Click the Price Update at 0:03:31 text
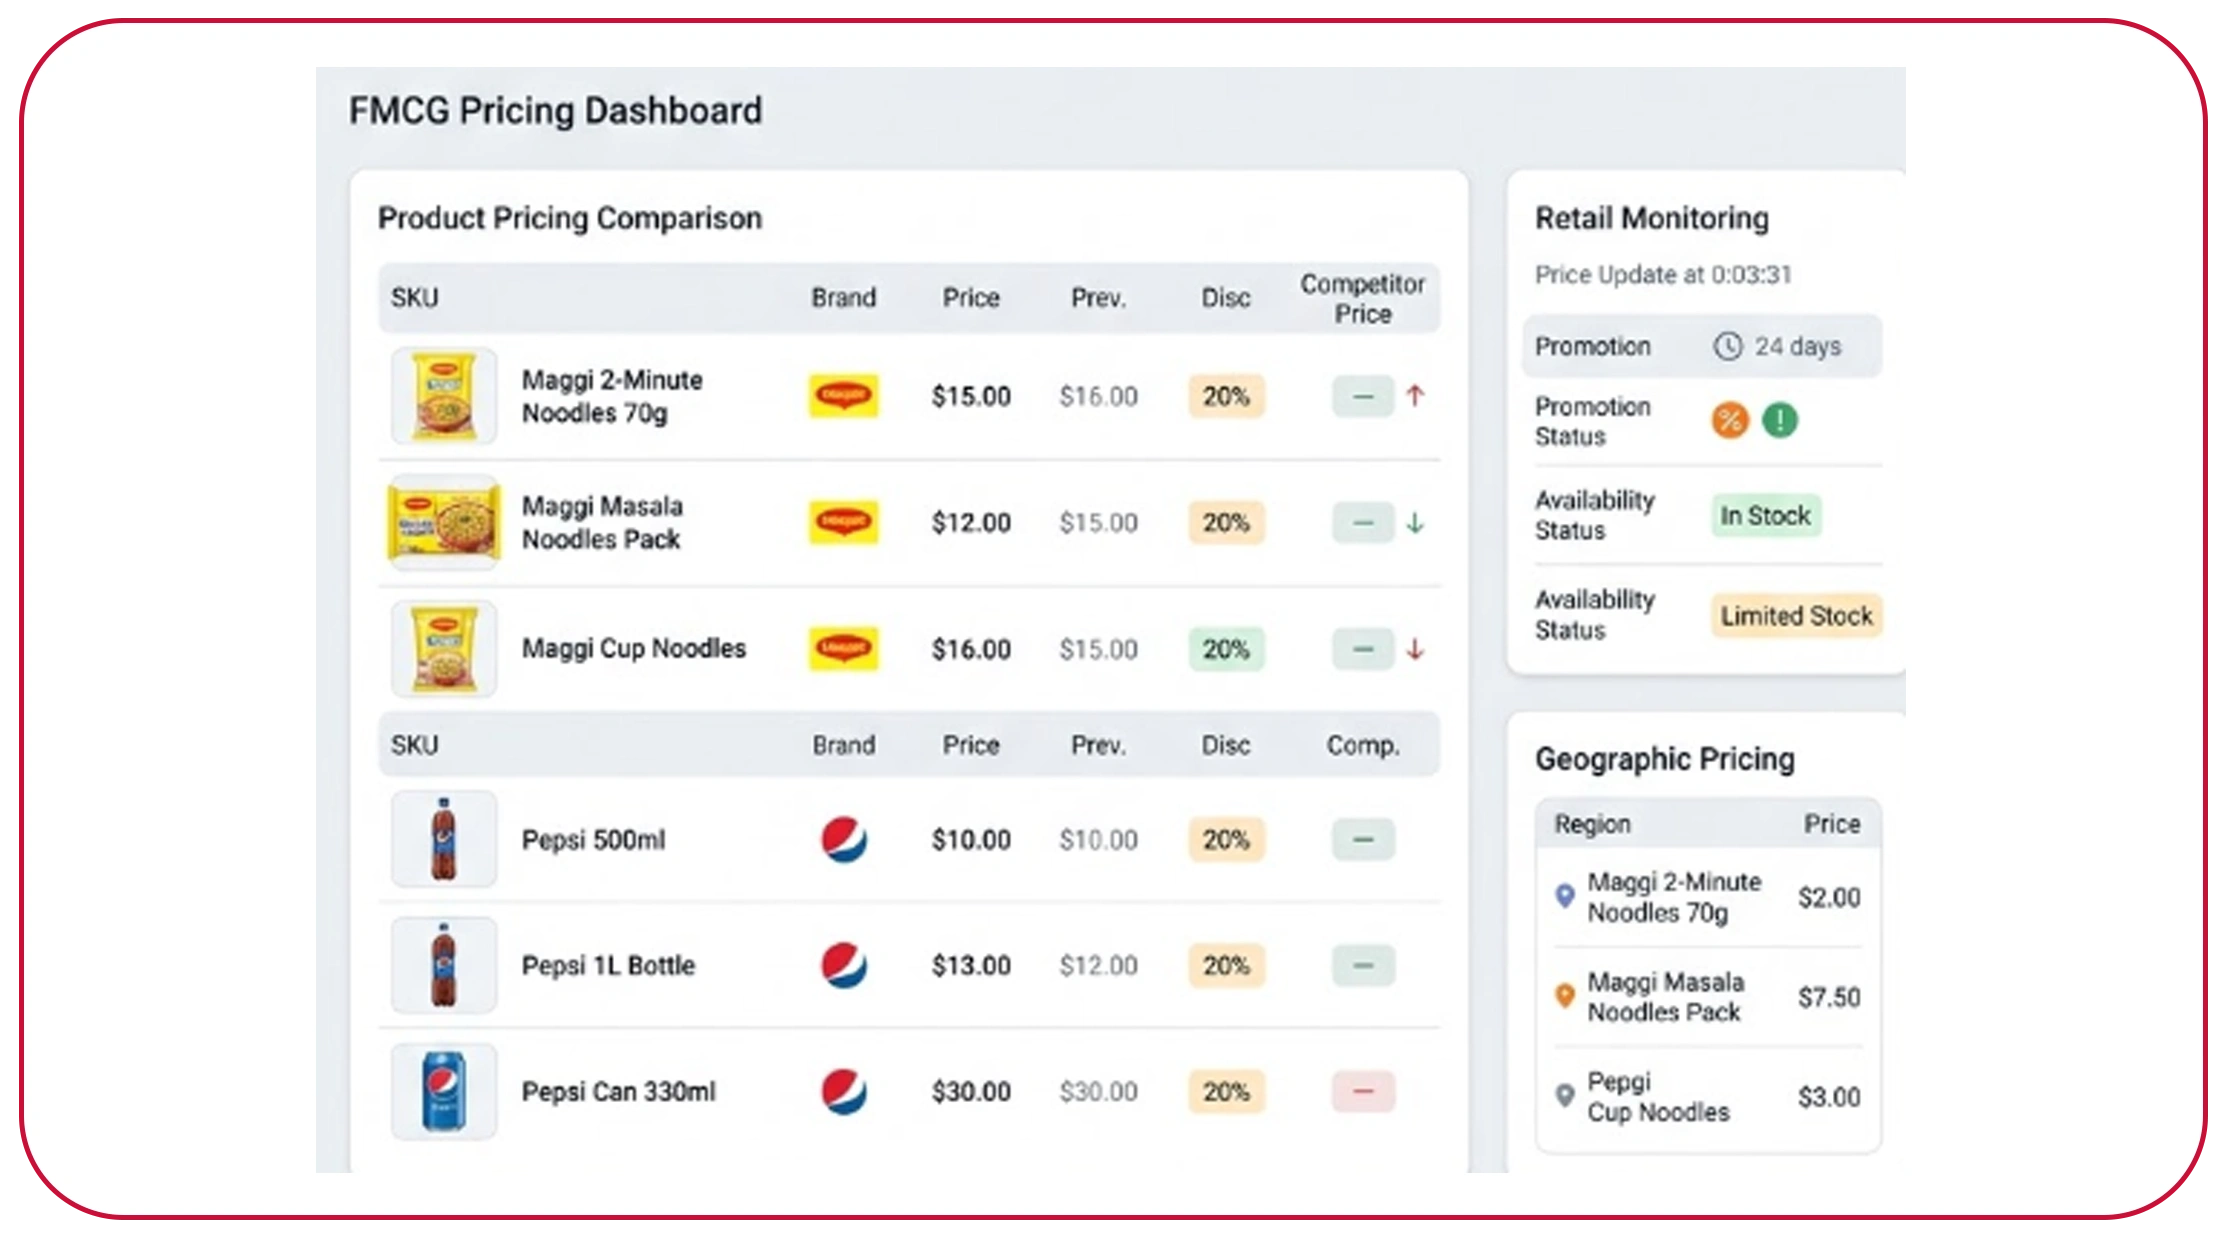Image resolution: width=2223 pixels, height=1240 pixels. pyautogui.click(x=1663, y=274)
